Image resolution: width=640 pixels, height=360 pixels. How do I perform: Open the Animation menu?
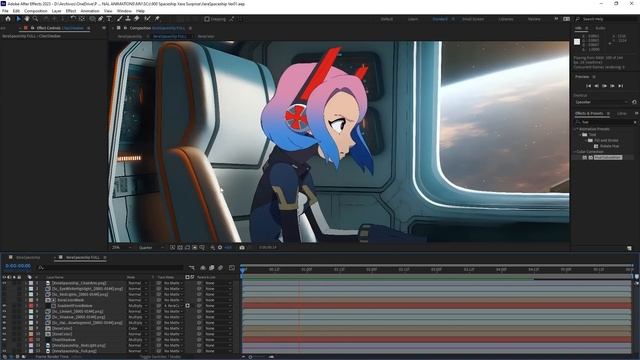[90, 11]
